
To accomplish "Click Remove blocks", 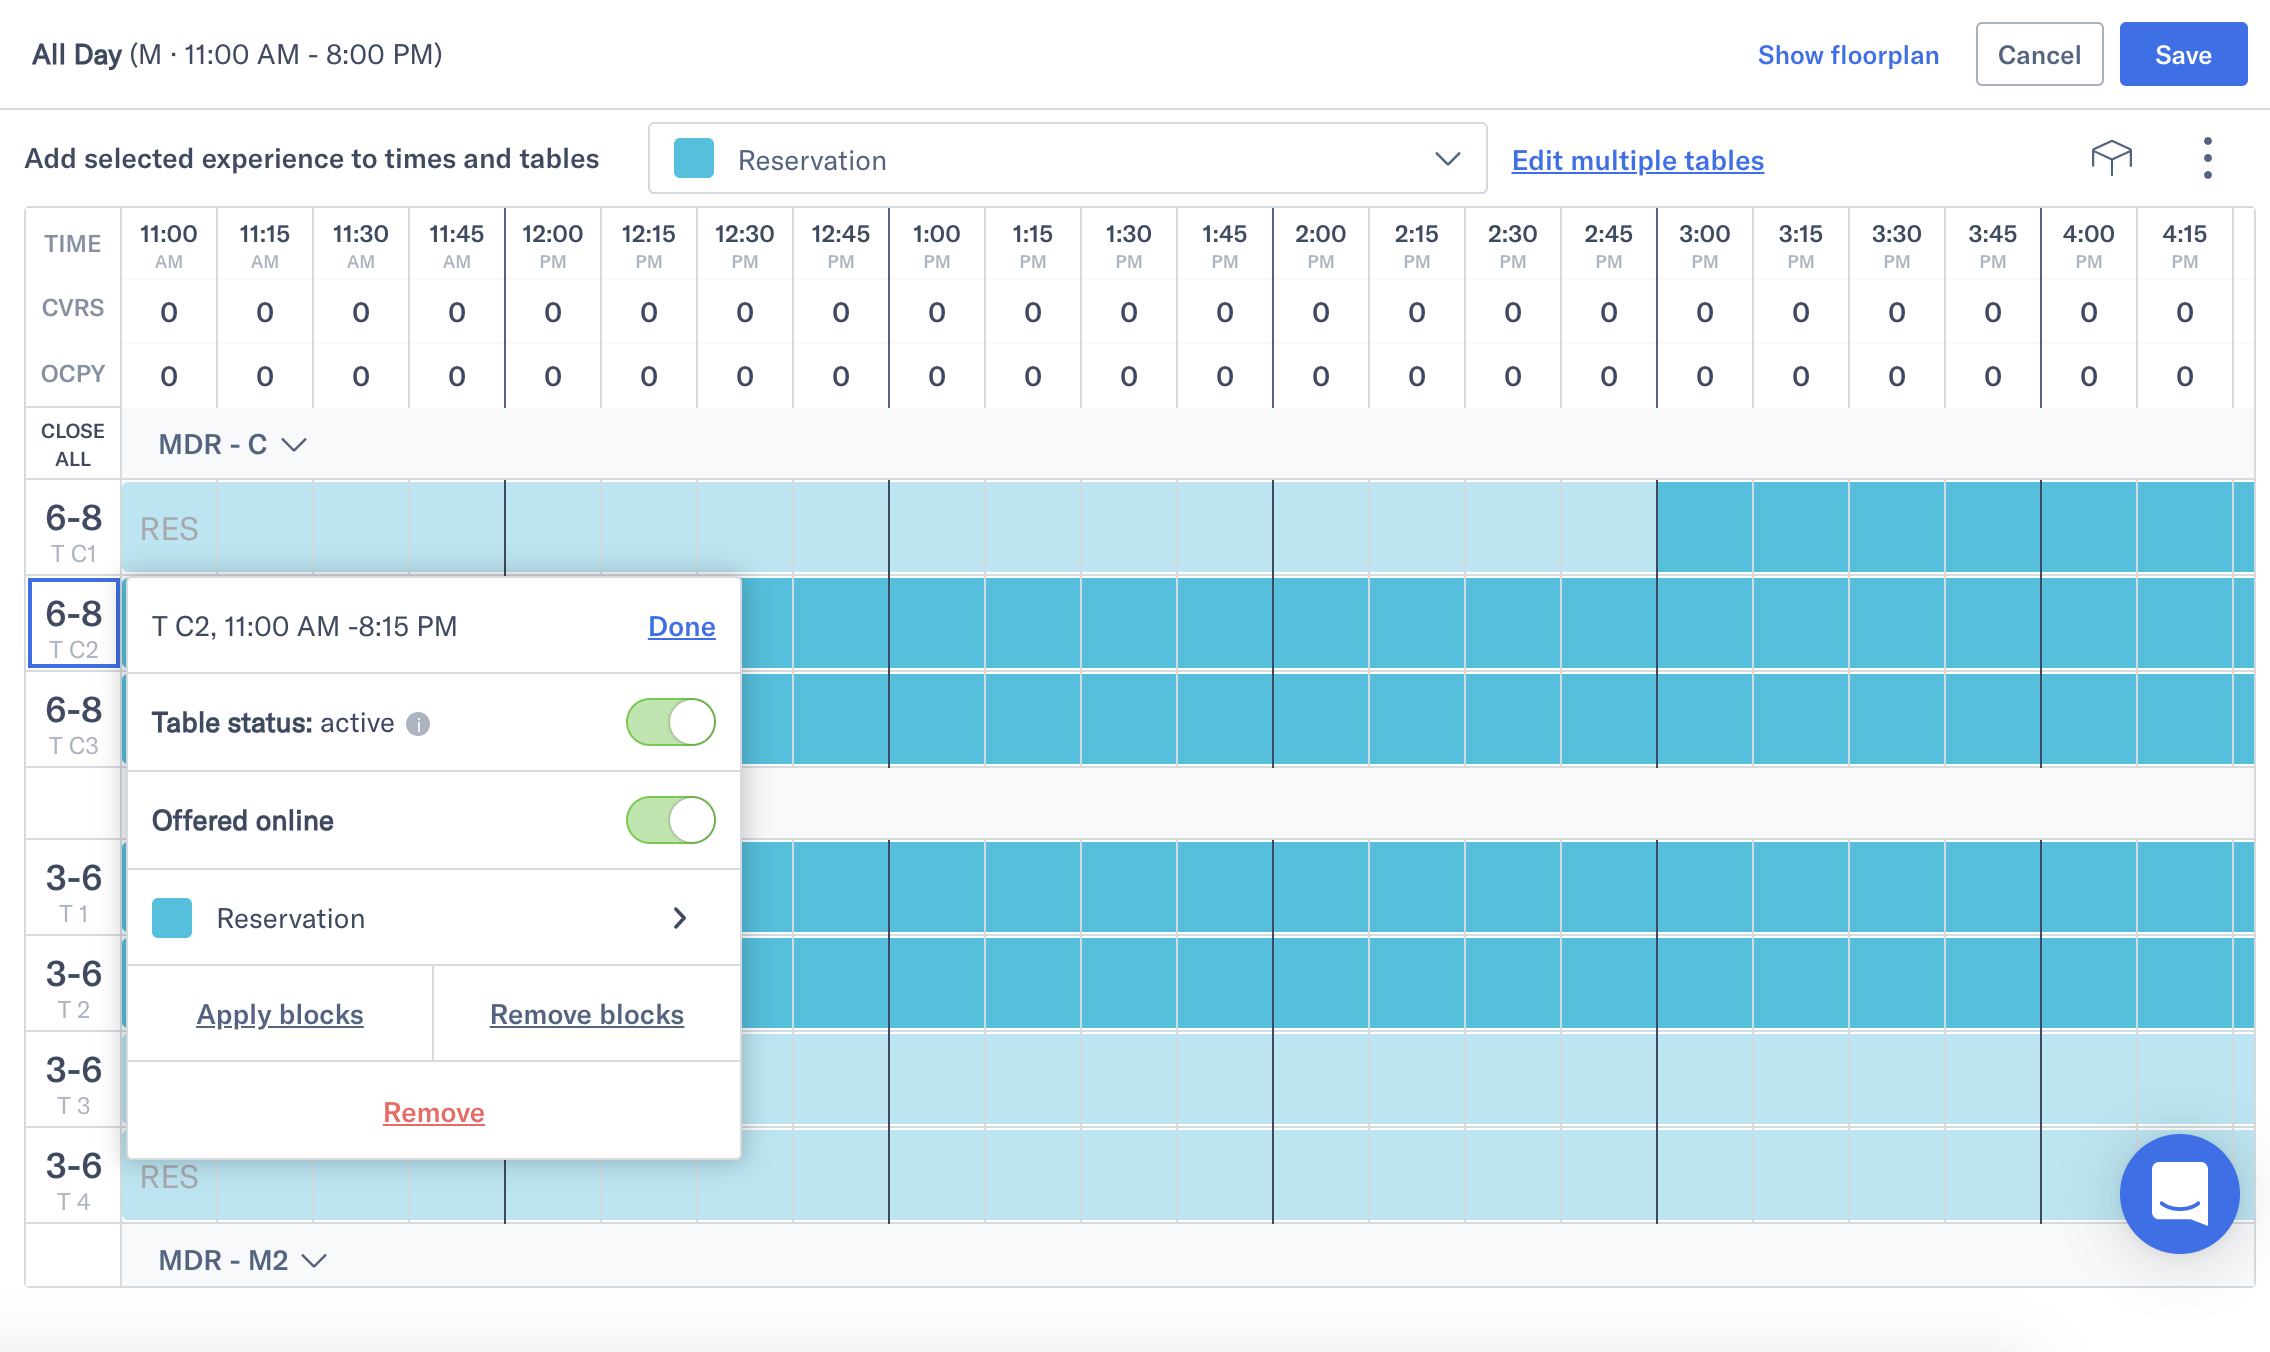I will 586,1014.
